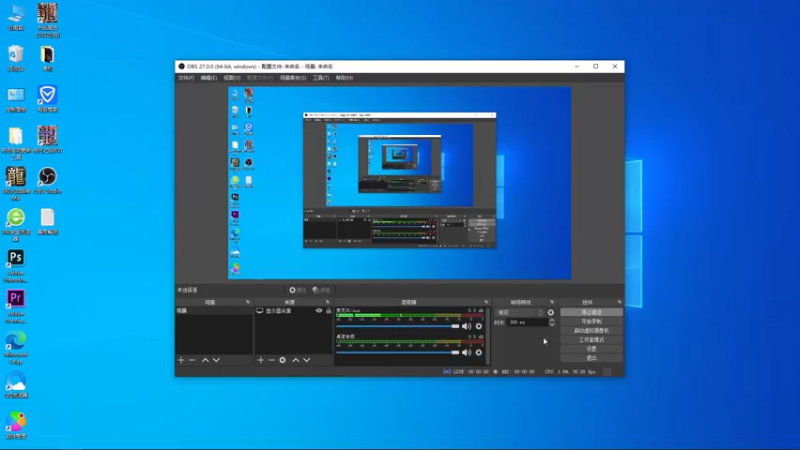Mute the Mic/Aux speaker icon
Screen dimensions: 800x450
coord(466,326)
